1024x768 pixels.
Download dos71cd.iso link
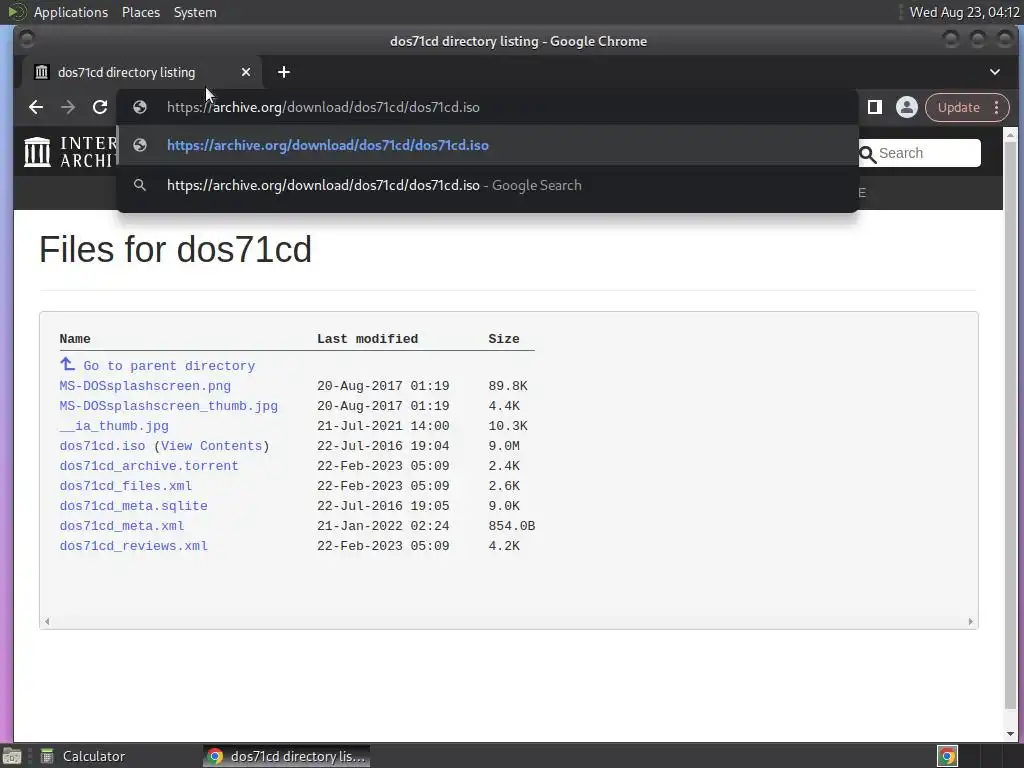(x=103, y=446)
